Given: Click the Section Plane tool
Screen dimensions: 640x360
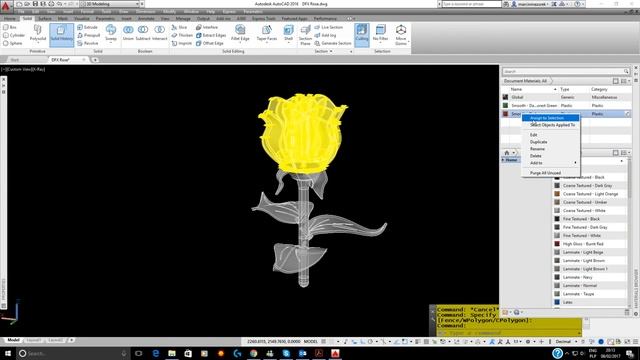Looking at the screenshot, I should [x=305, y=35].
